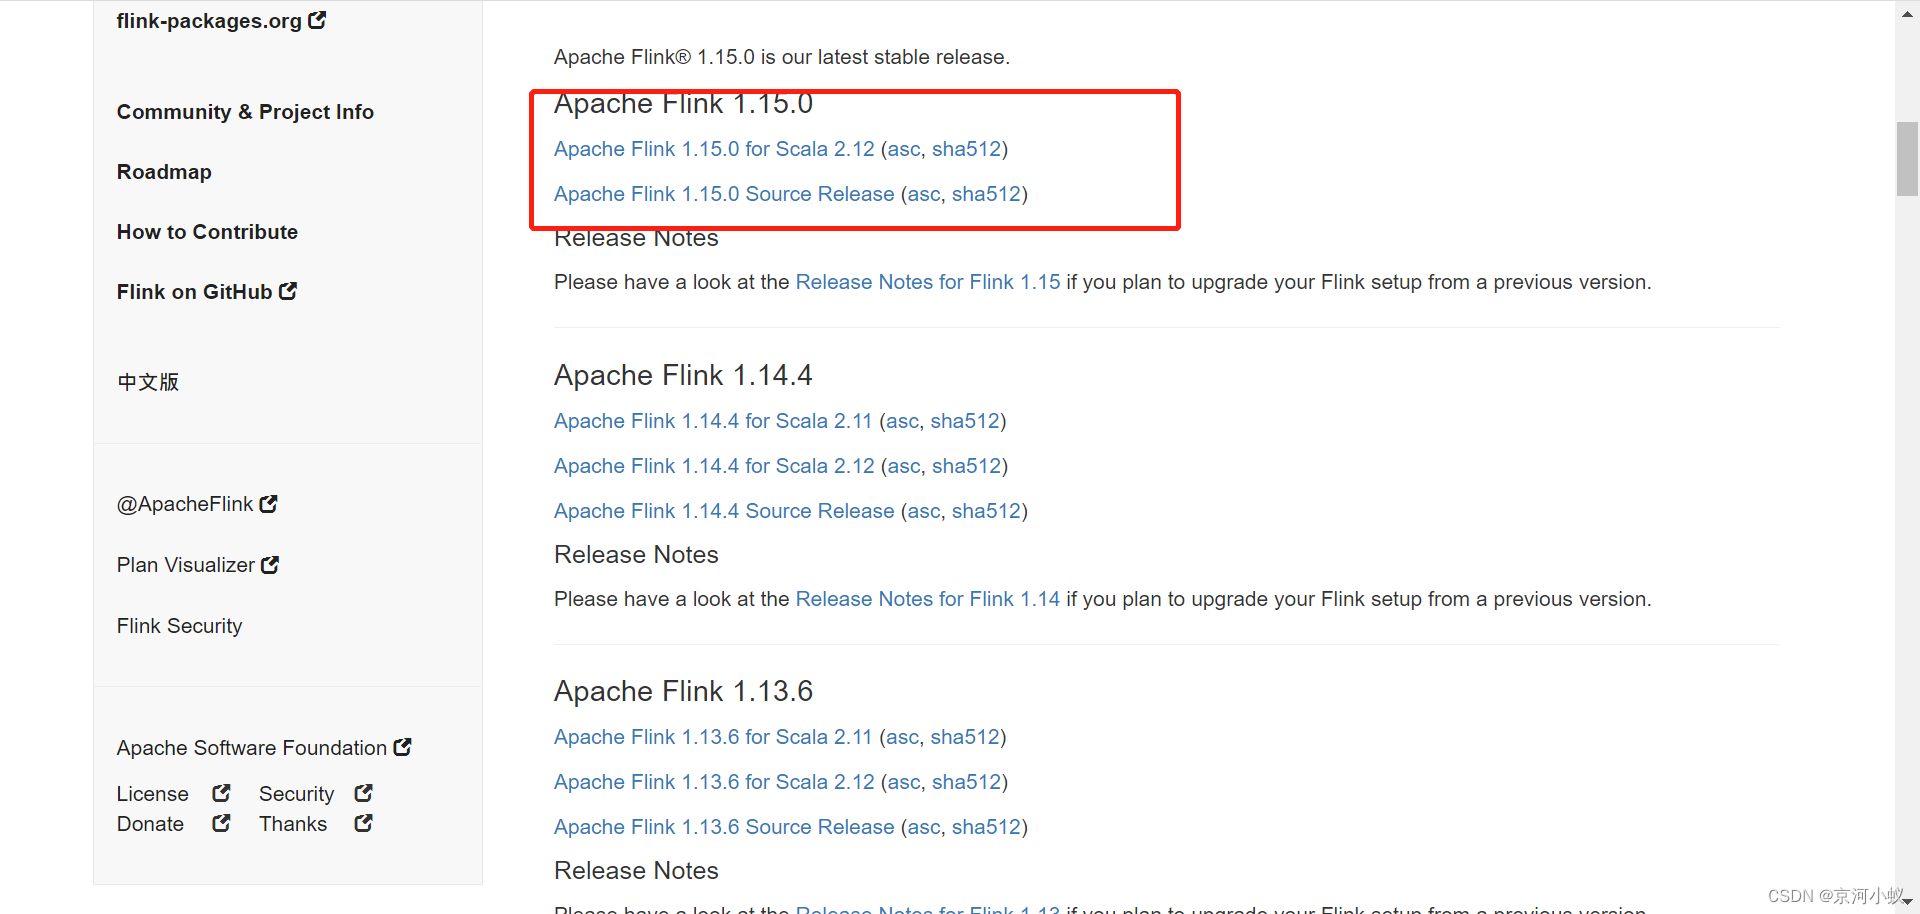Image resolution: width=1920 pixels, height=914 pixels.
Task: Open sha512 checksum for 1.14.4 Source Release
Action: 987,511
